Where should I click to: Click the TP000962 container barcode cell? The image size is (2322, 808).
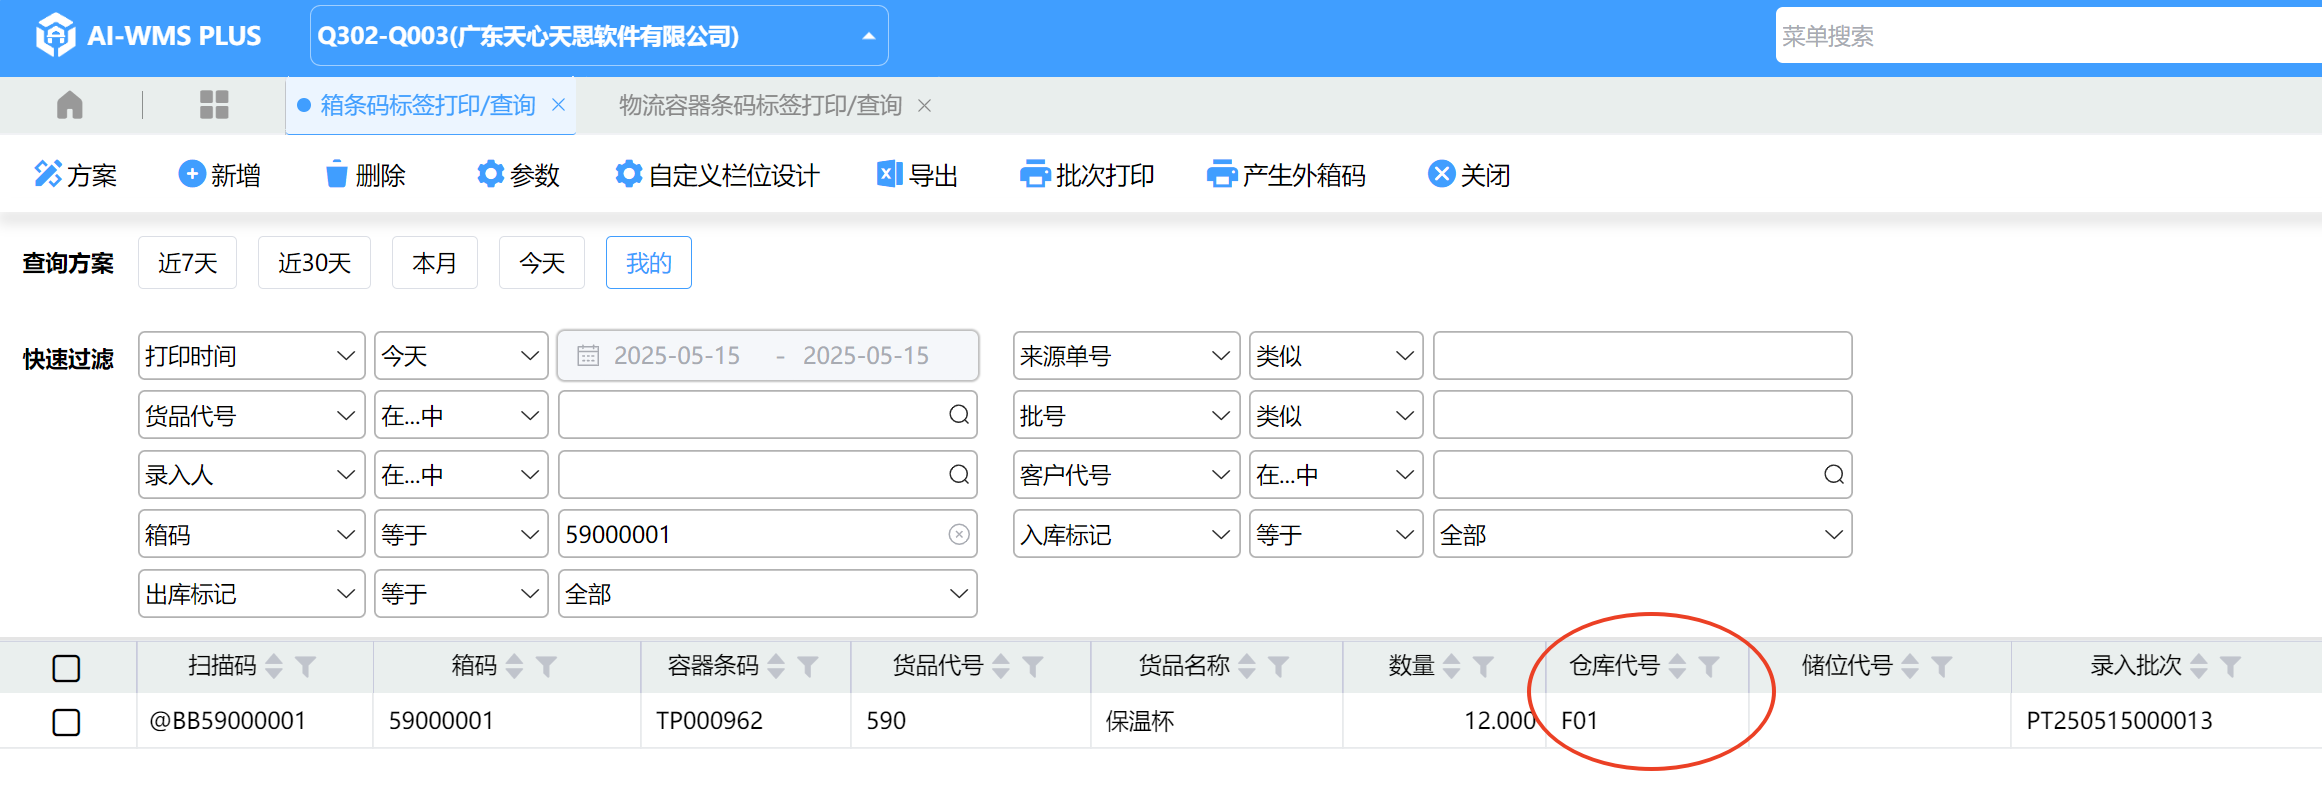pyautogui.click(x=745, y=721)
